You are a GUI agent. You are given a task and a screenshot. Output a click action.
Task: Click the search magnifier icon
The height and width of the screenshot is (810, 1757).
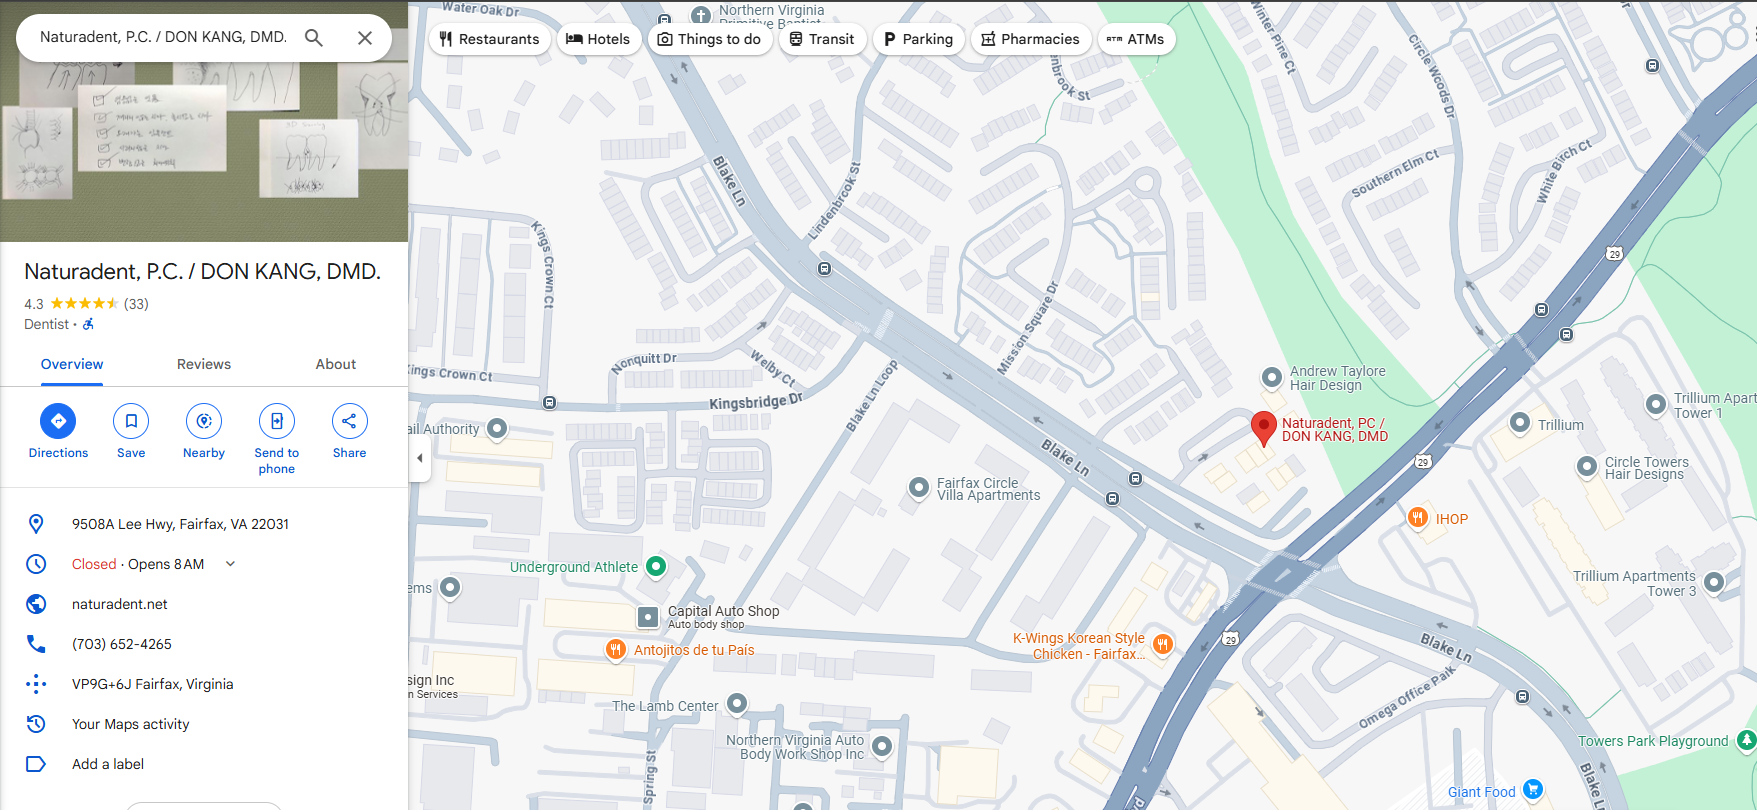[x=314, y=38]
